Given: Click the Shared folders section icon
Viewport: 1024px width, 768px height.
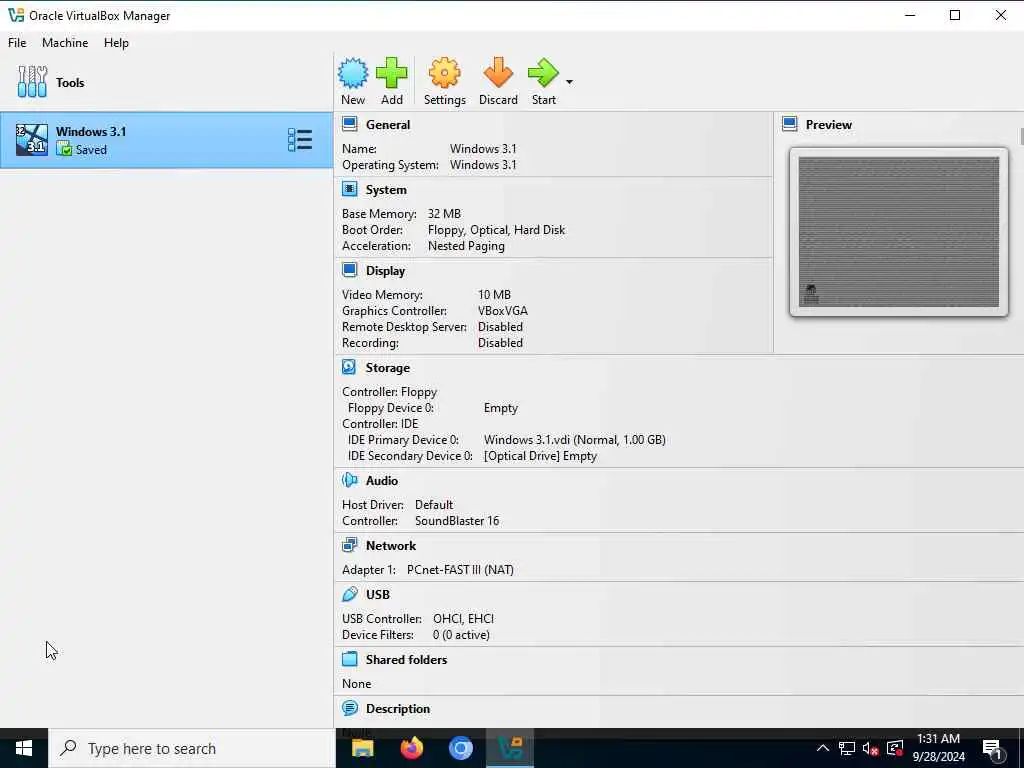Looking at the screenshot, I should [x=350, y=660].
